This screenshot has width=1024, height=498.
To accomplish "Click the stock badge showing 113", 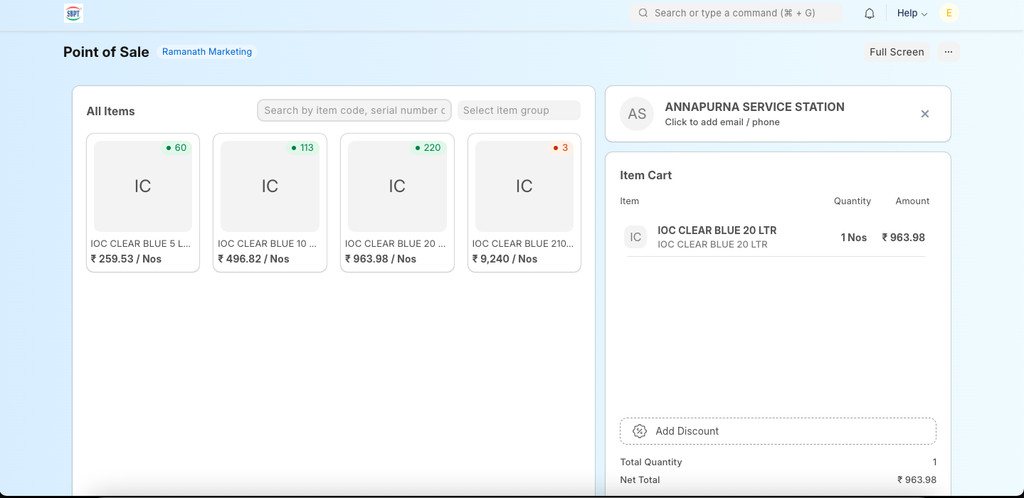I will point(302,148).
